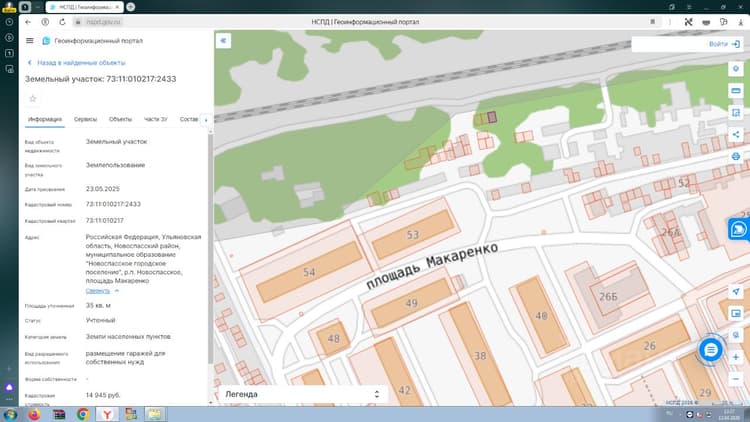Screen dimensions: 750x422
Task: Zoom in the map with the plus button
Action: [x=736, y=357]
